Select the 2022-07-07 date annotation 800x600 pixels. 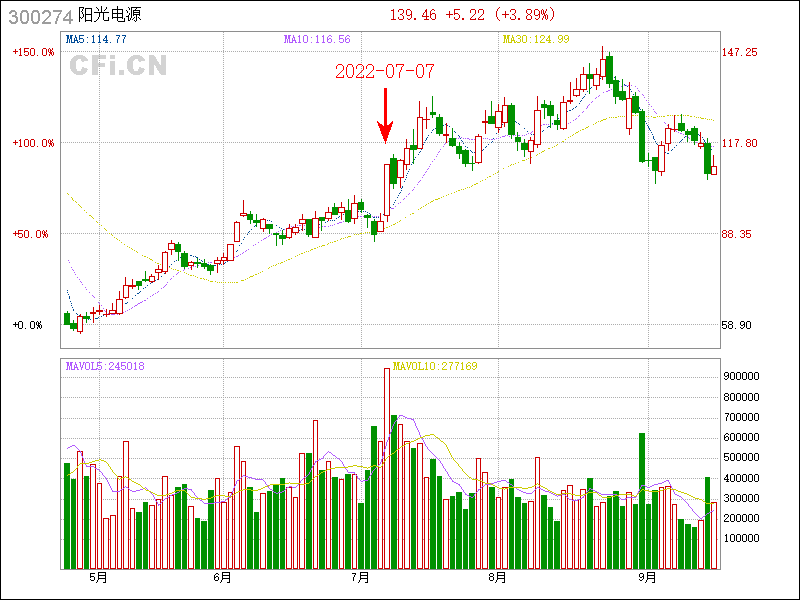(384, 71)
